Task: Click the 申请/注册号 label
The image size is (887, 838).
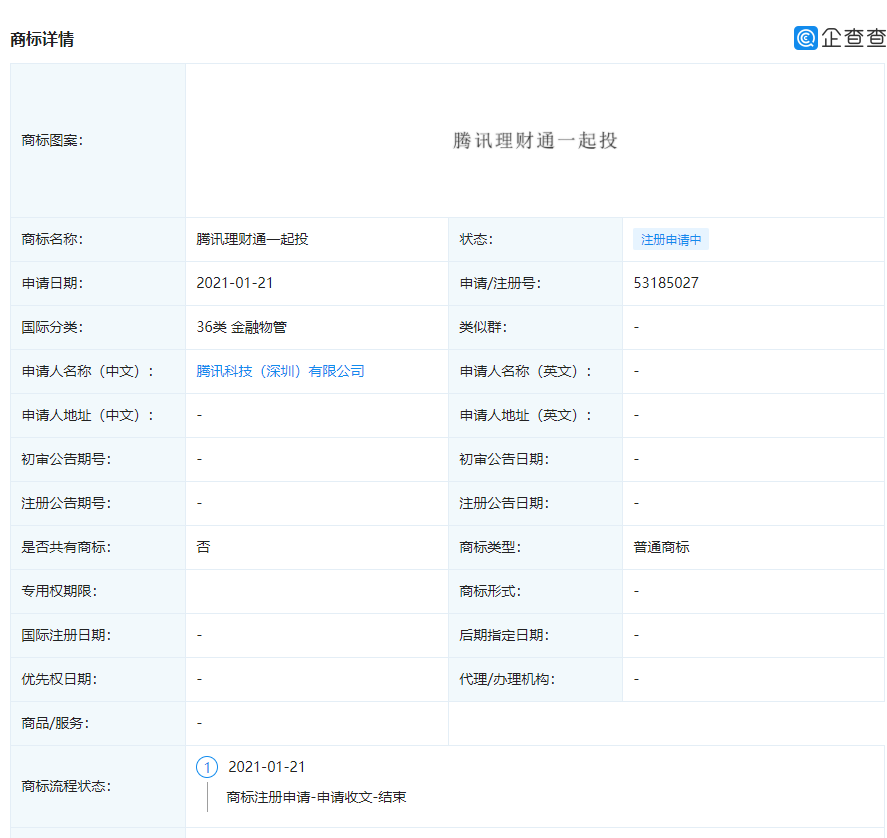Action: (500, 283)
